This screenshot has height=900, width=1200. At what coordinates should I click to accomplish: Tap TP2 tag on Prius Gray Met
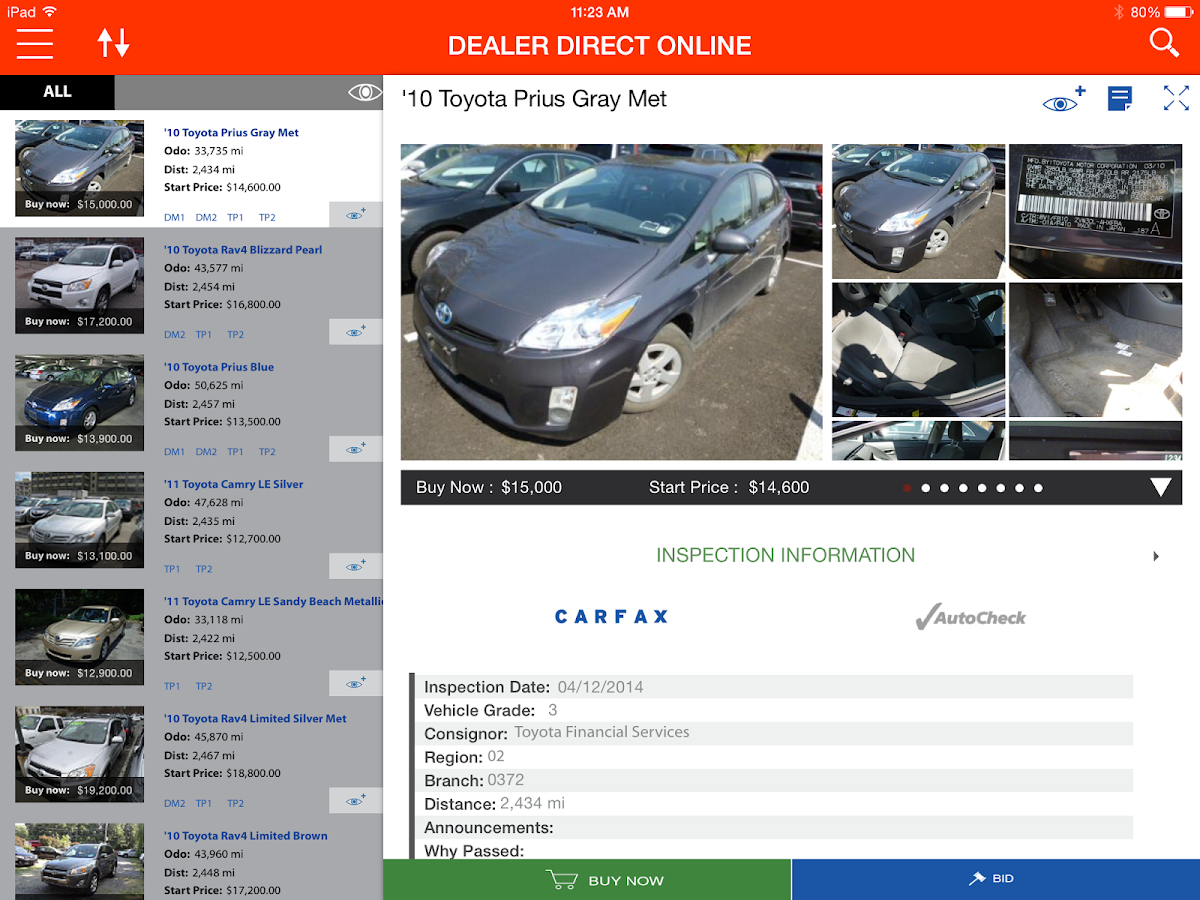coord(267,217)
